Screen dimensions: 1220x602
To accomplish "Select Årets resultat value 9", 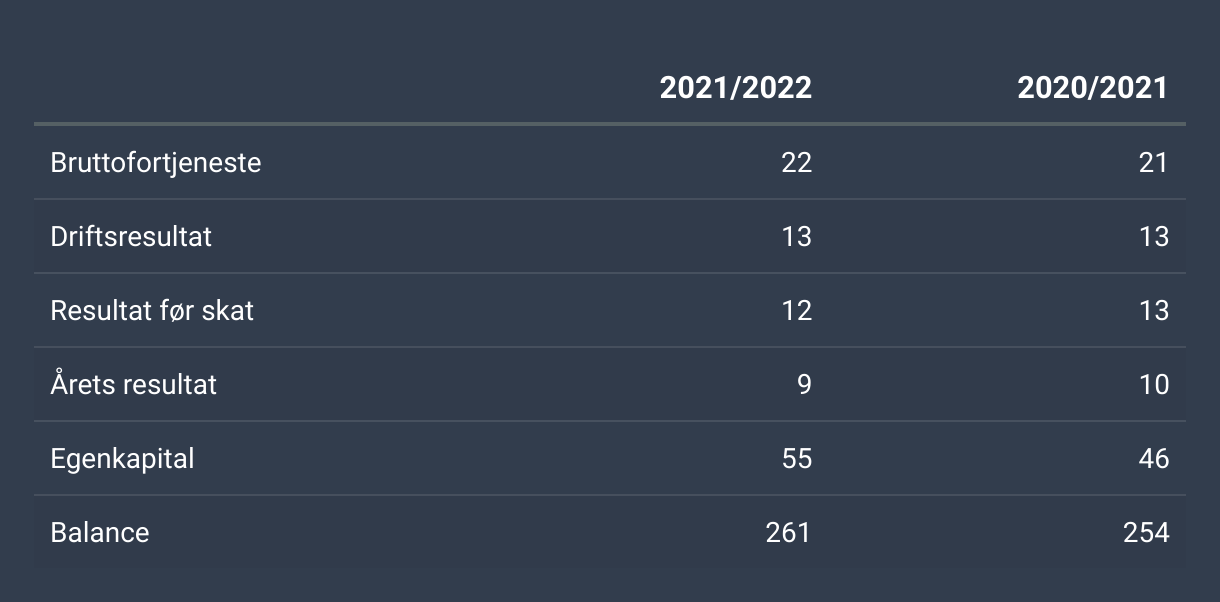I will coord(804,384).
